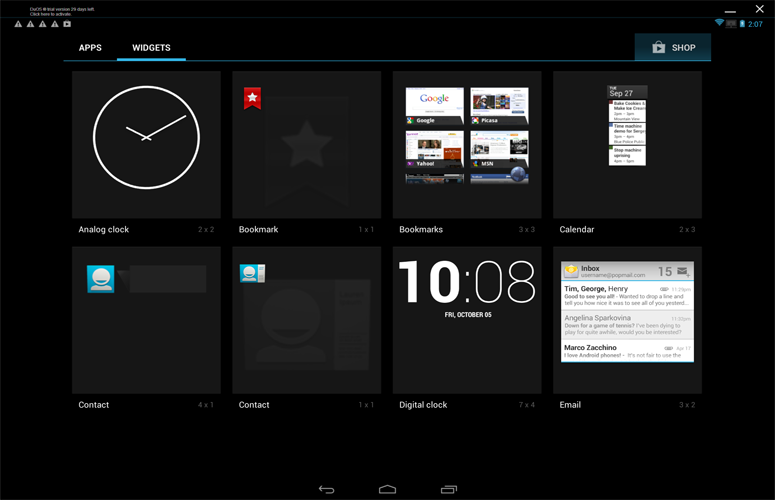Click the 'Marco Zacchino' email row
The image size is (775, 500).
[627, 350]
